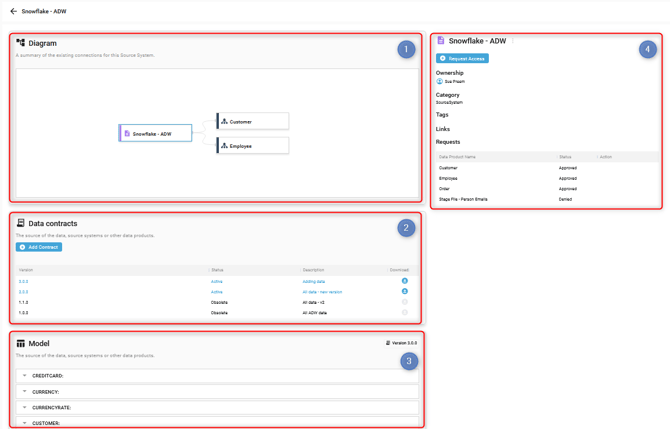670x429 pixels.
Task: Click the Model section table icon
Action: click(x=21, y=344)
